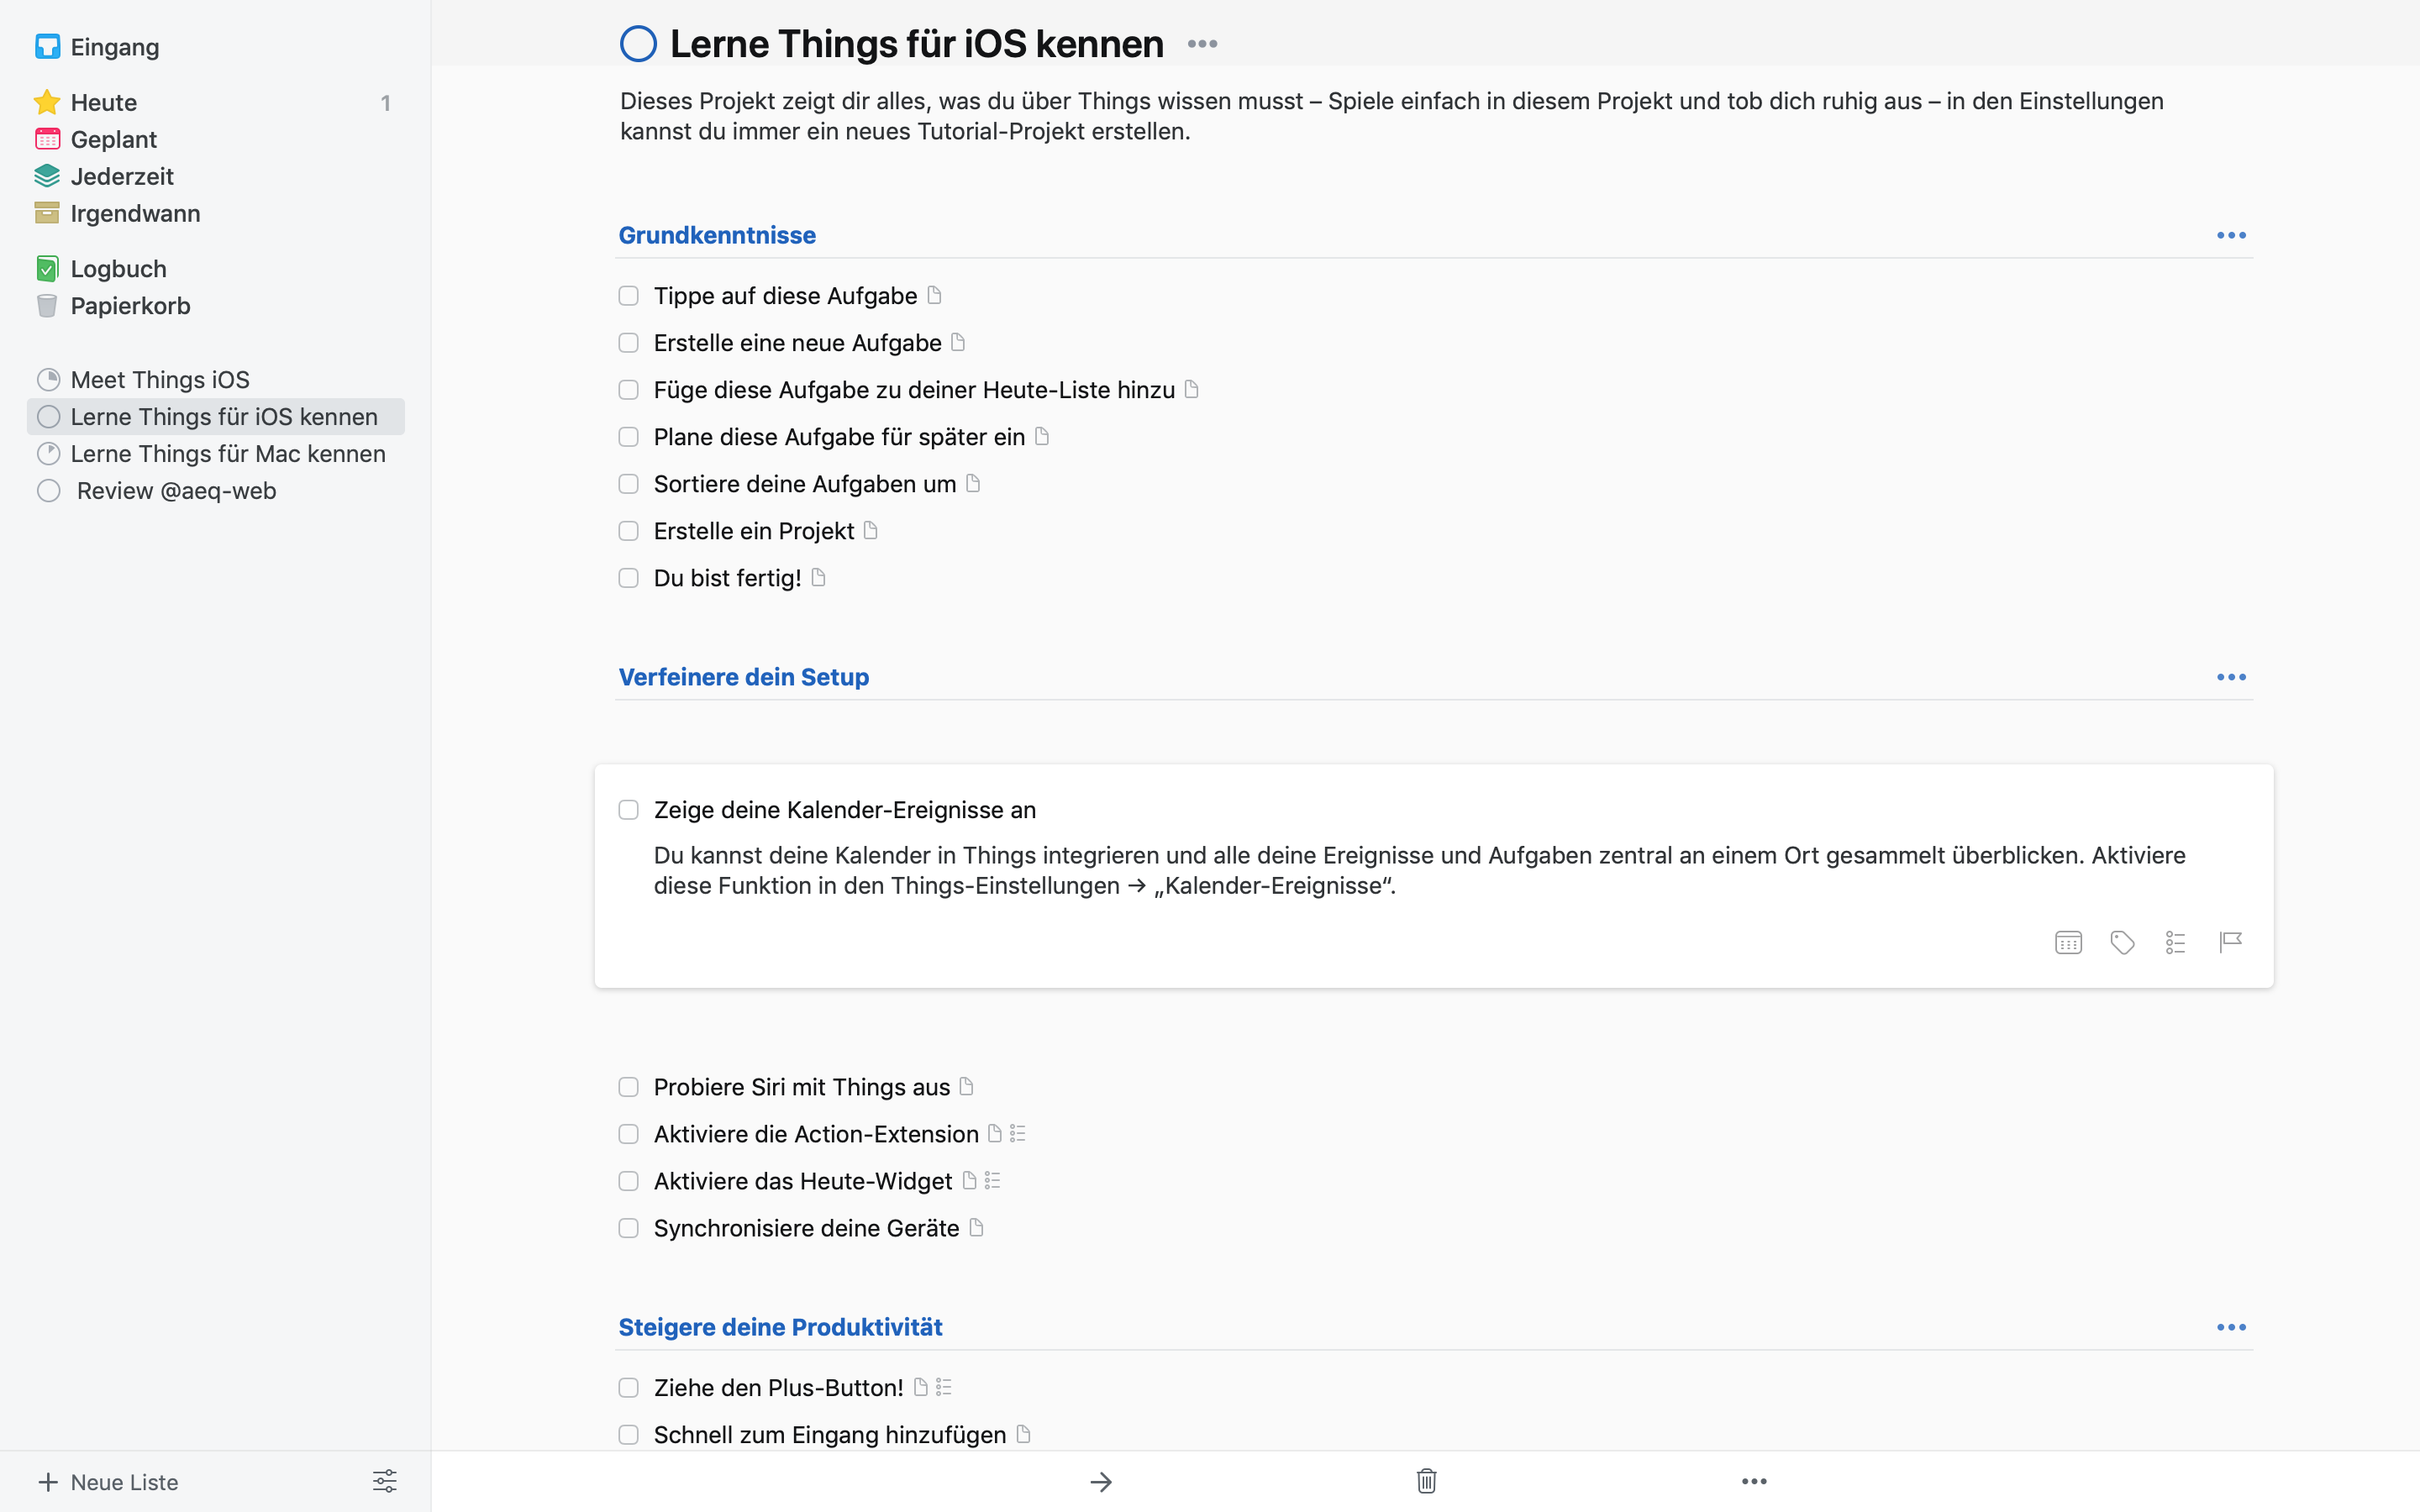Check off Erstelle eine neue Aufgabe

click(628, 343)
